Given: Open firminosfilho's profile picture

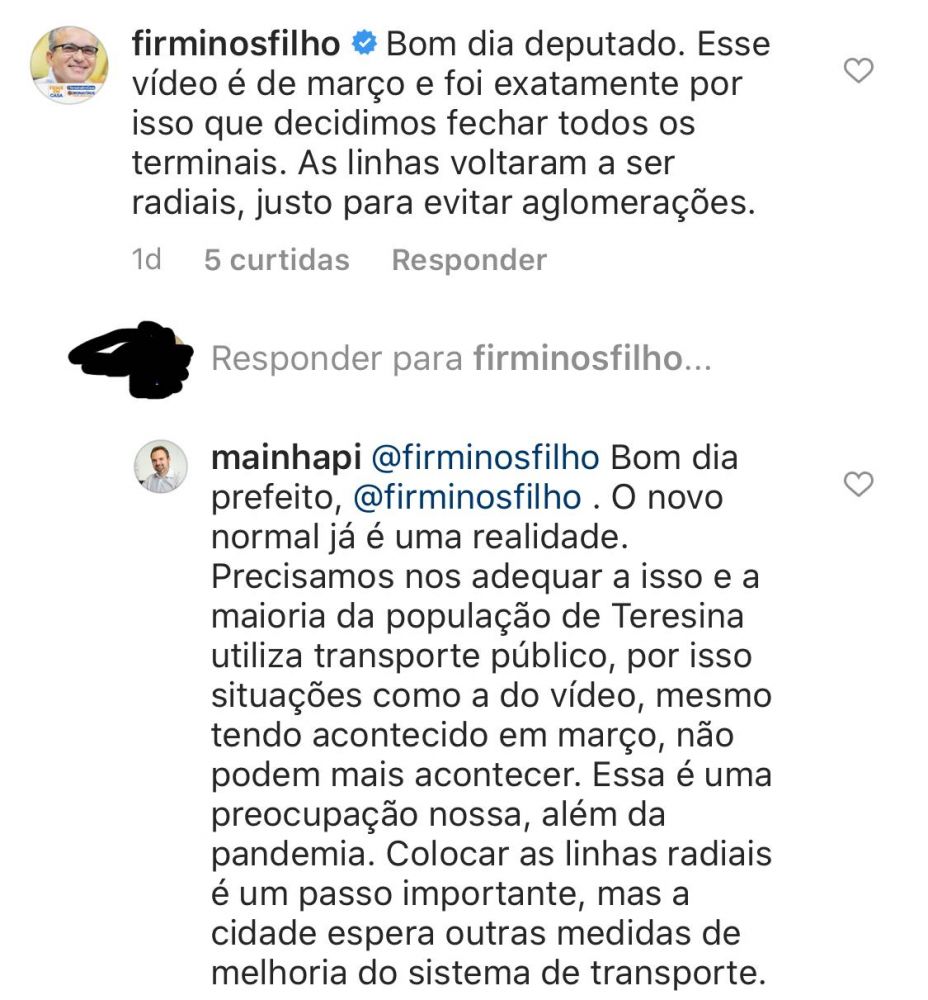Looking at the screenshot, I should (x=69, y=64).
